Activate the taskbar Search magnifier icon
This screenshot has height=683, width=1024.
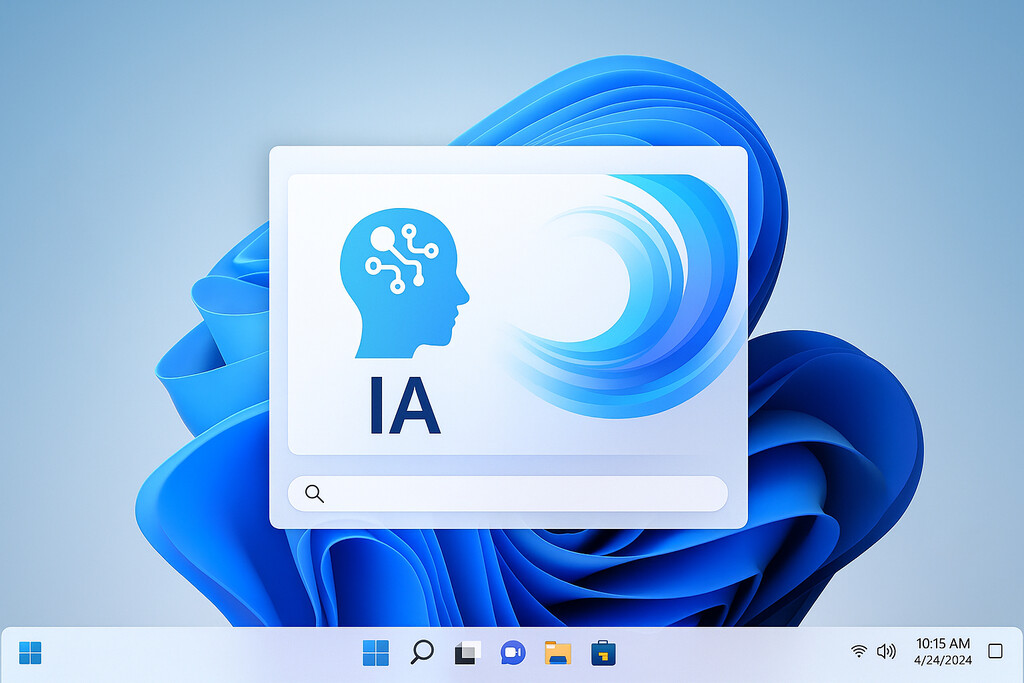pyautogui.click(x=421, y=652)
